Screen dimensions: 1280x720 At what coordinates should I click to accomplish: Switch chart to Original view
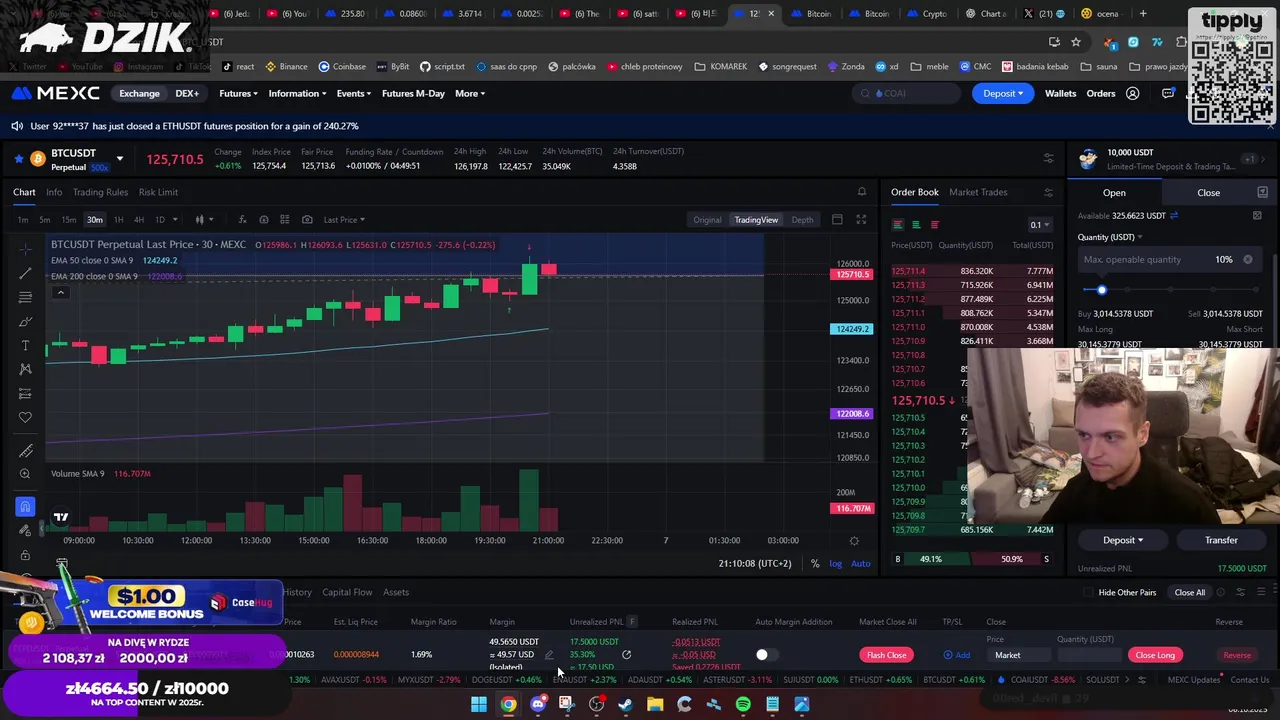pos(707,220)
